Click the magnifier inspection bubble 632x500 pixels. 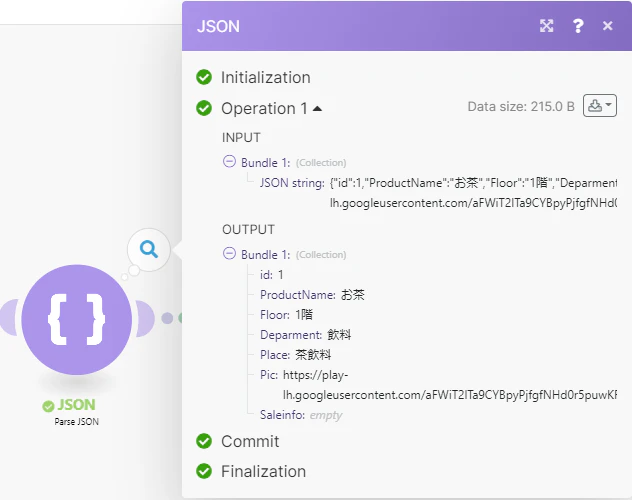149,249
